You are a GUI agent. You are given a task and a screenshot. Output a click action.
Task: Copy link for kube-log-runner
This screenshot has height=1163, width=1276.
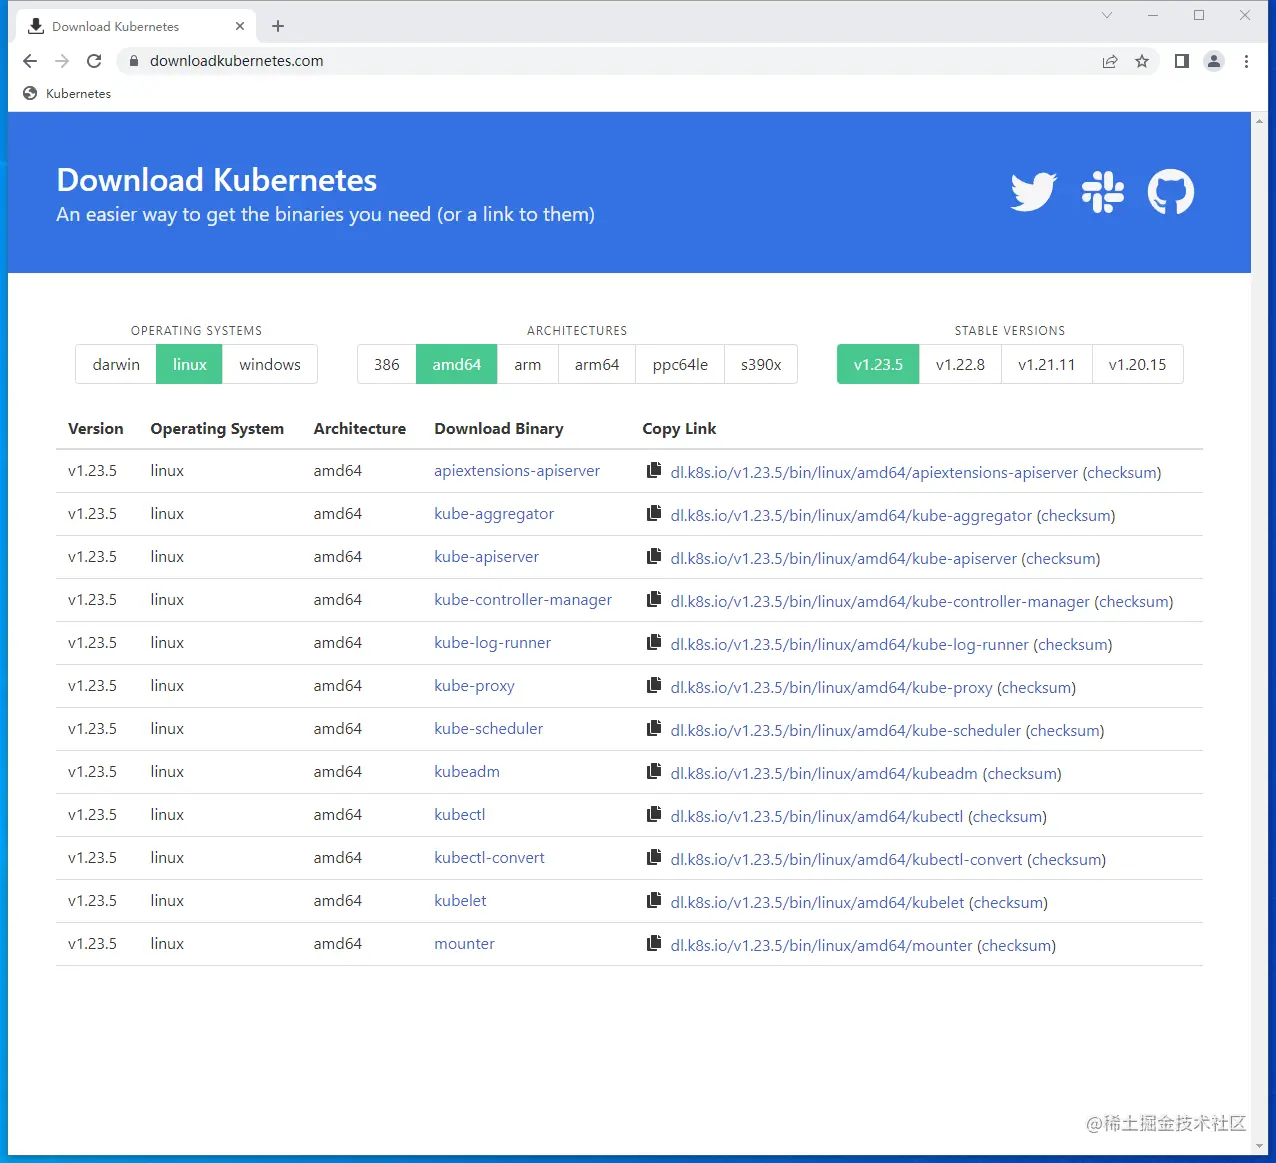point(654,642)
